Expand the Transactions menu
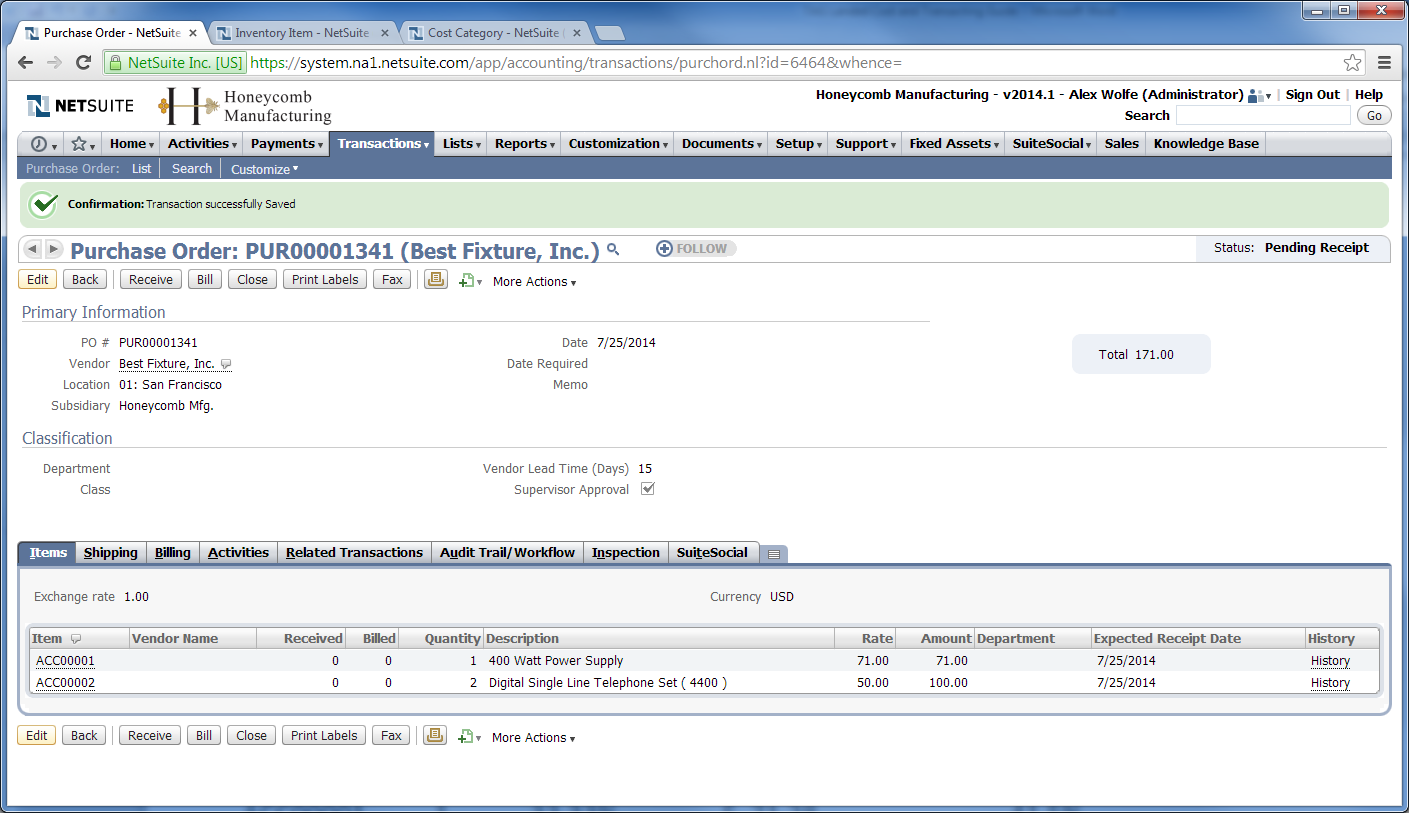The width and height of the screenshot is (1409, 813). coord(382,144)
